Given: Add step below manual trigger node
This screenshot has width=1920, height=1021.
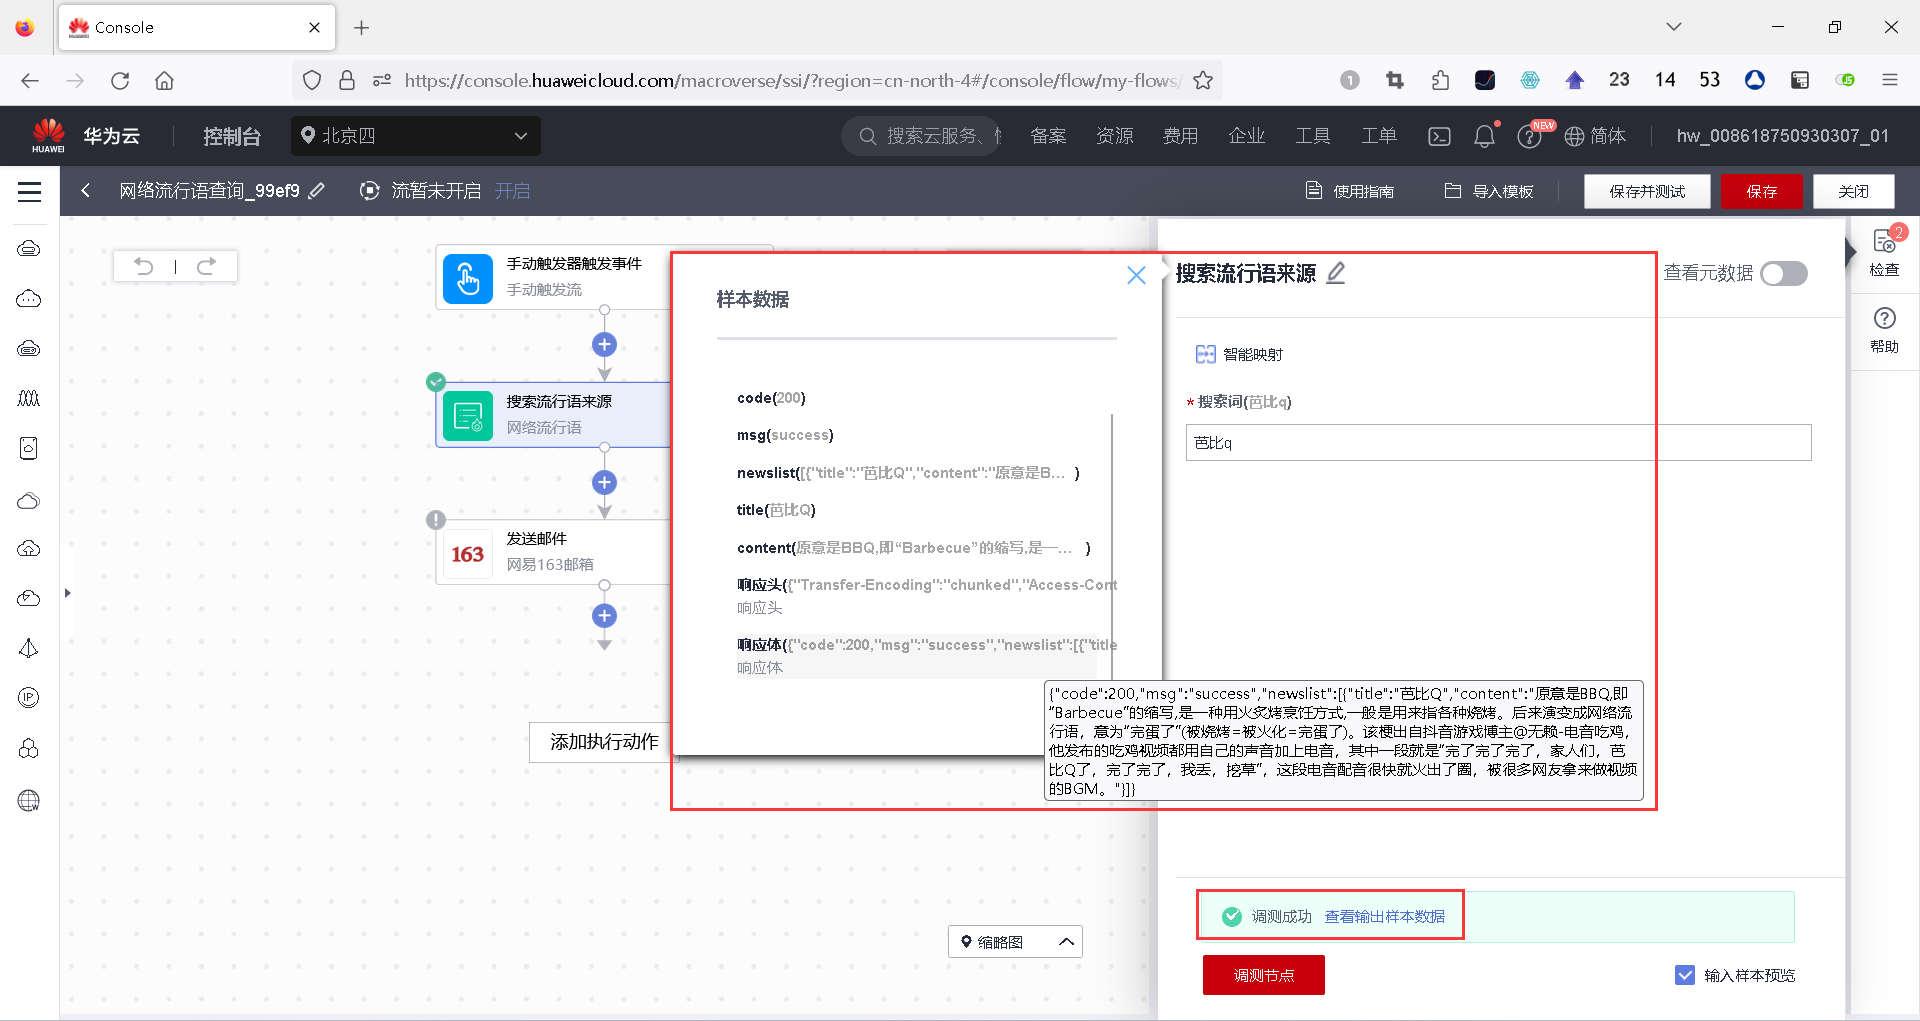Looking at the screenshot, I should 604,345.
